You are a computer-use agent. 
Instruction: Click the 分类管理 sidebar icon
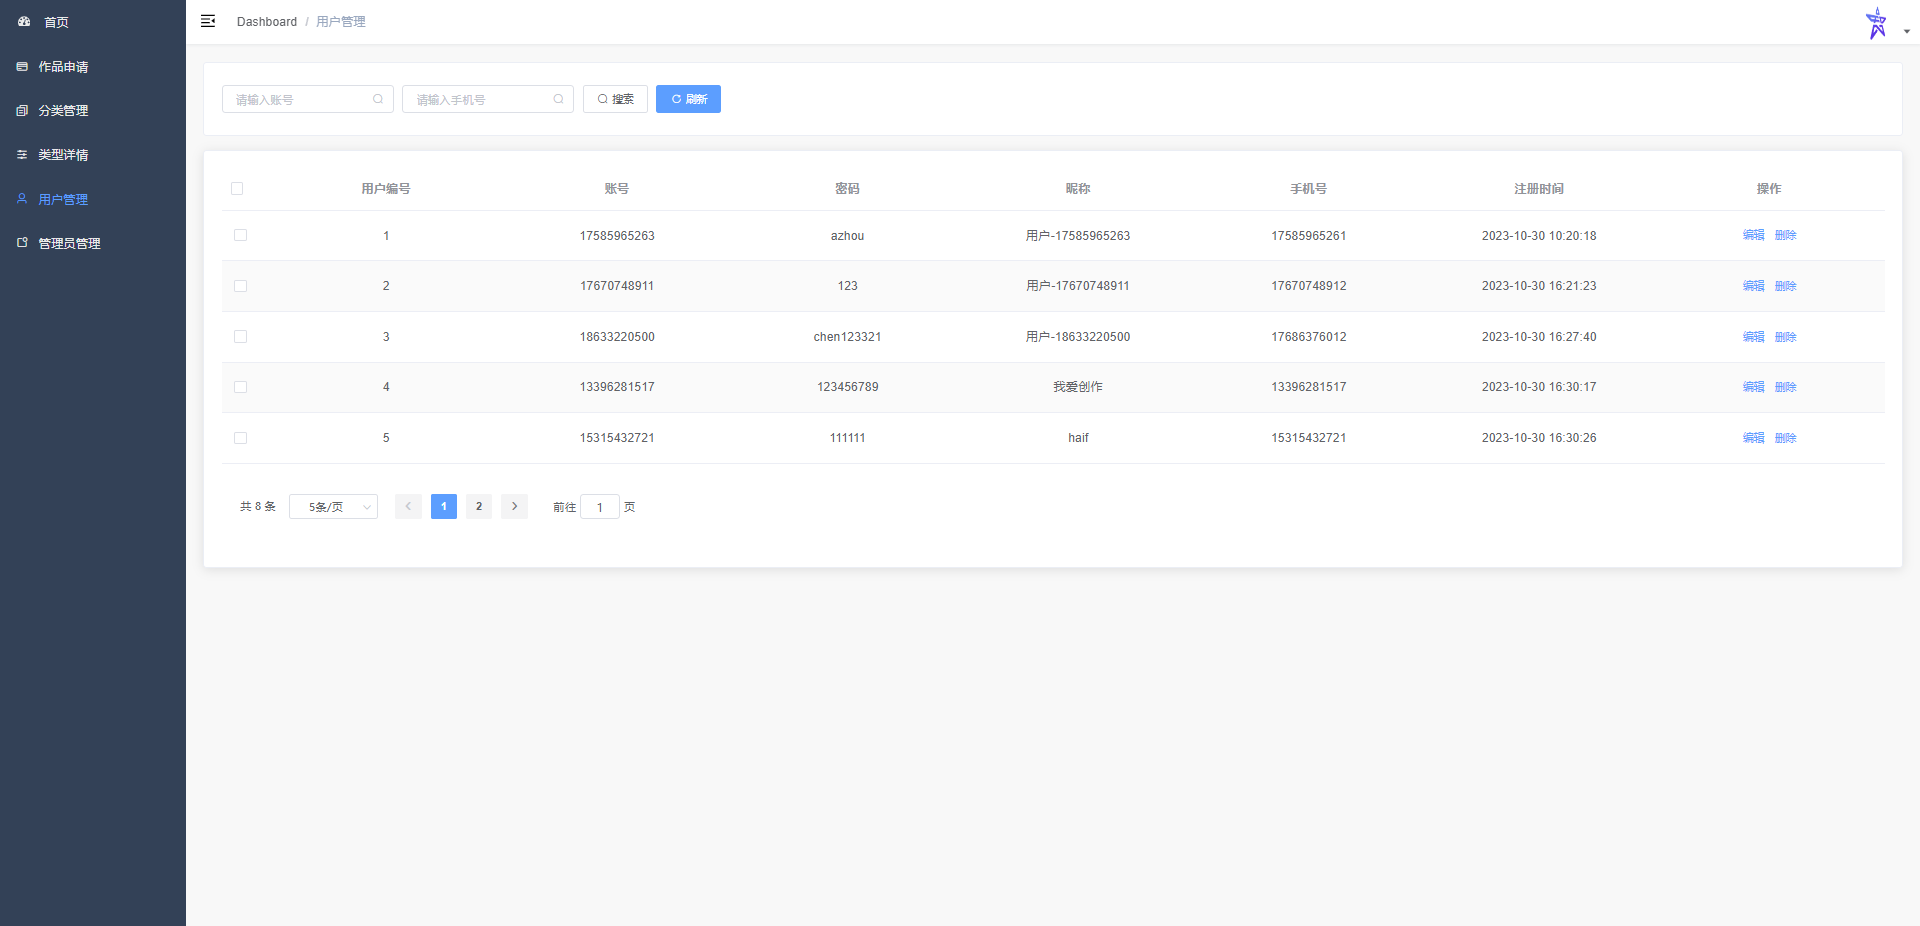coord(22,110)
